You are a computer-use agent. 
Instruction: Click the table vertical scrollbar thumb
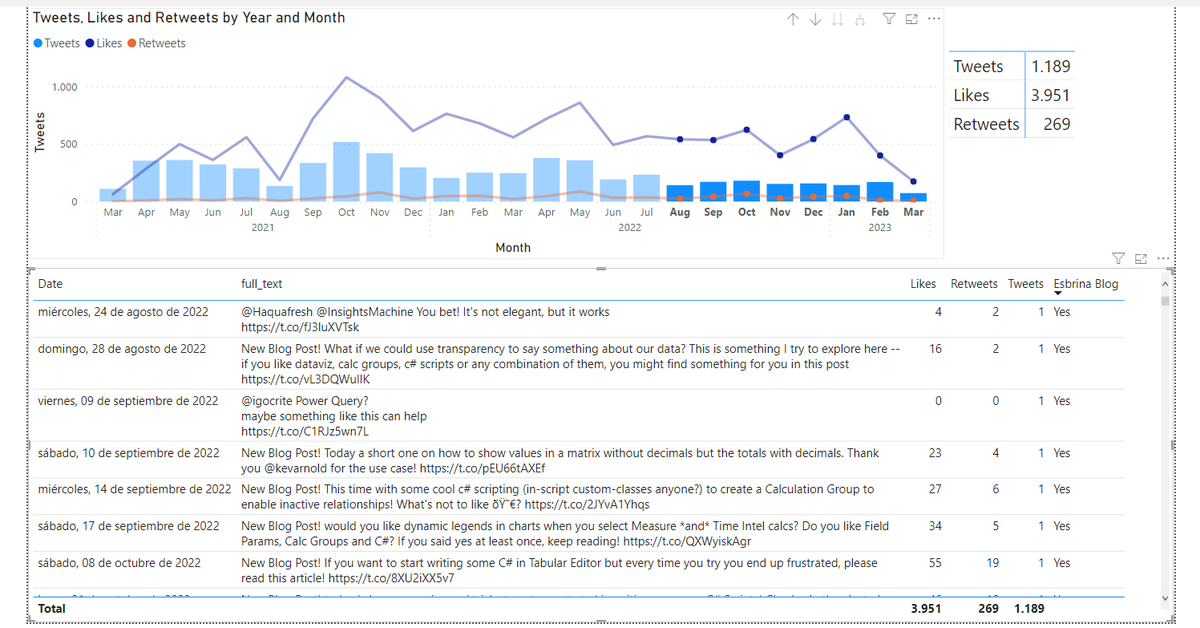(x=1164, y=301)
